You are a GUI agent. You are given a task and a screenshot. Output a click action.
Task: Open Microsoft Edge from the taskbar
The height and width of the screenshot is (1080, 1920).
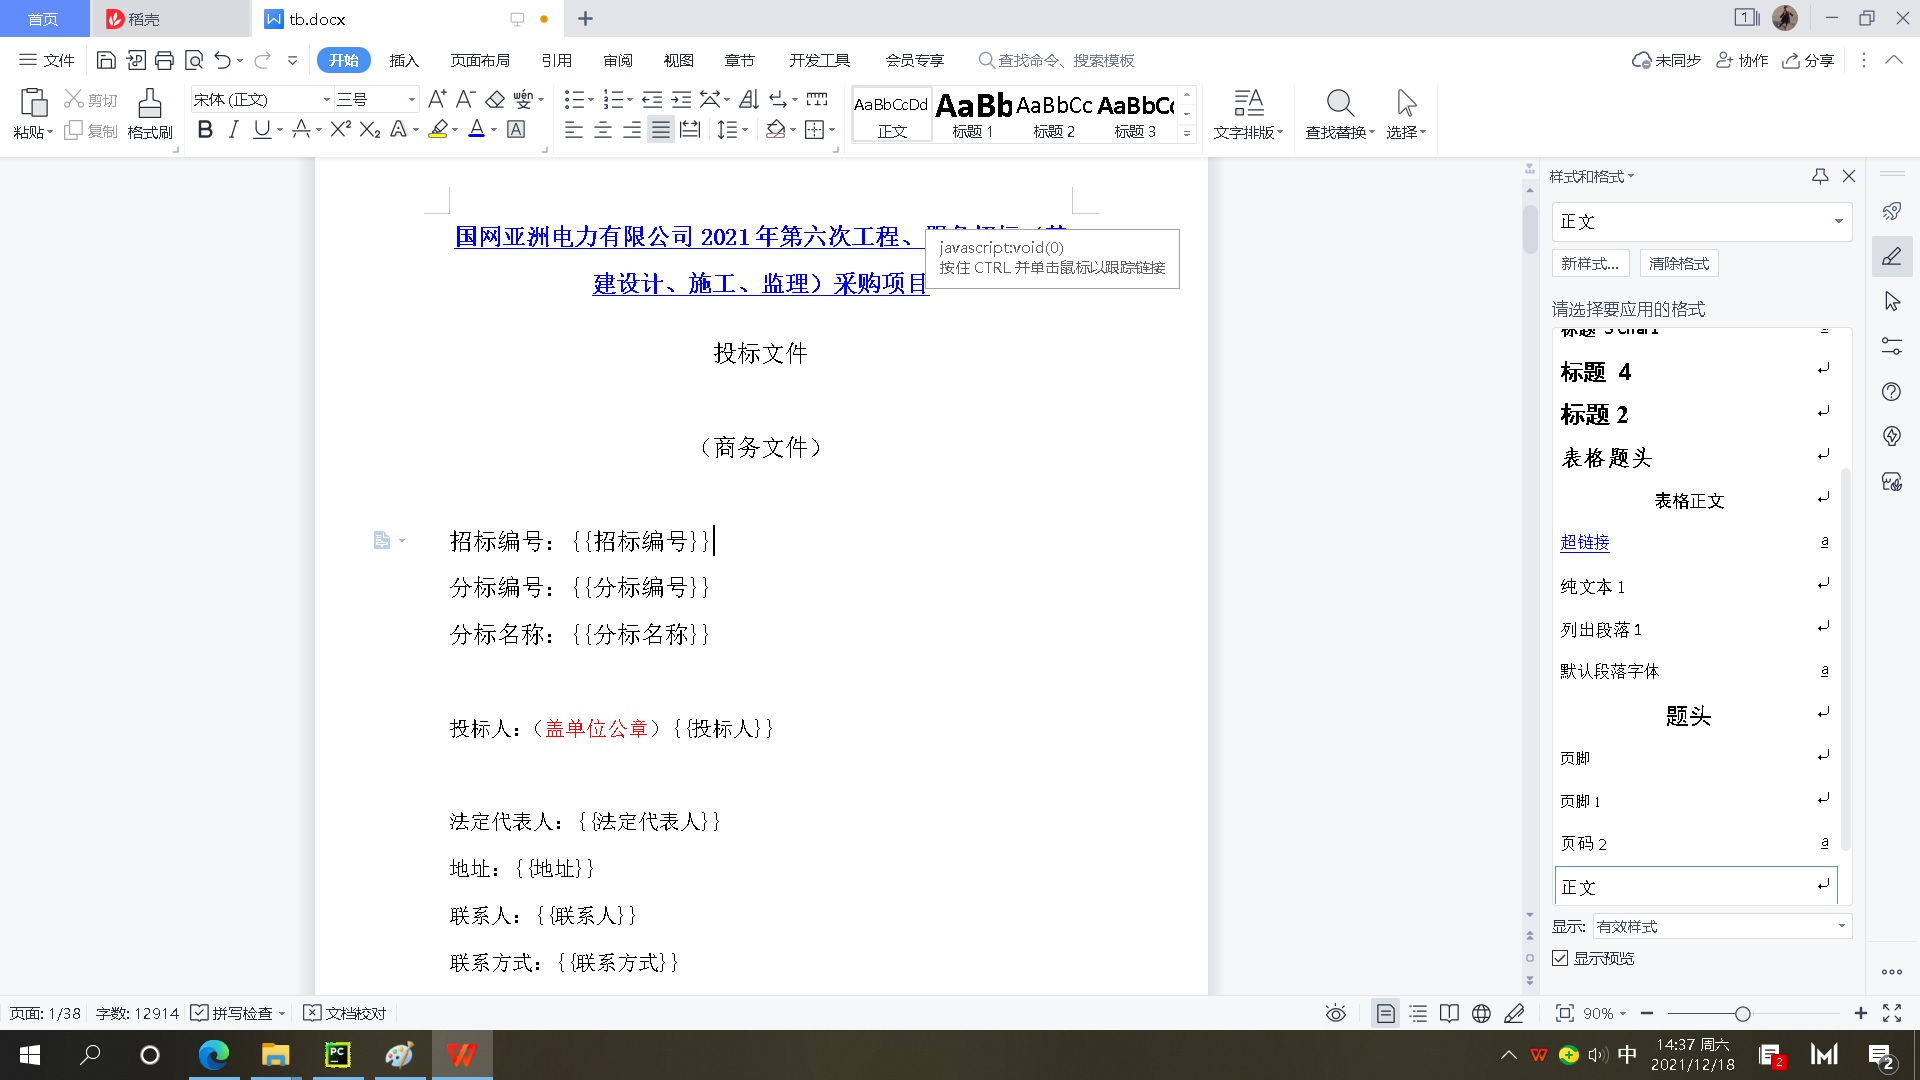(x=213, y=1055)
